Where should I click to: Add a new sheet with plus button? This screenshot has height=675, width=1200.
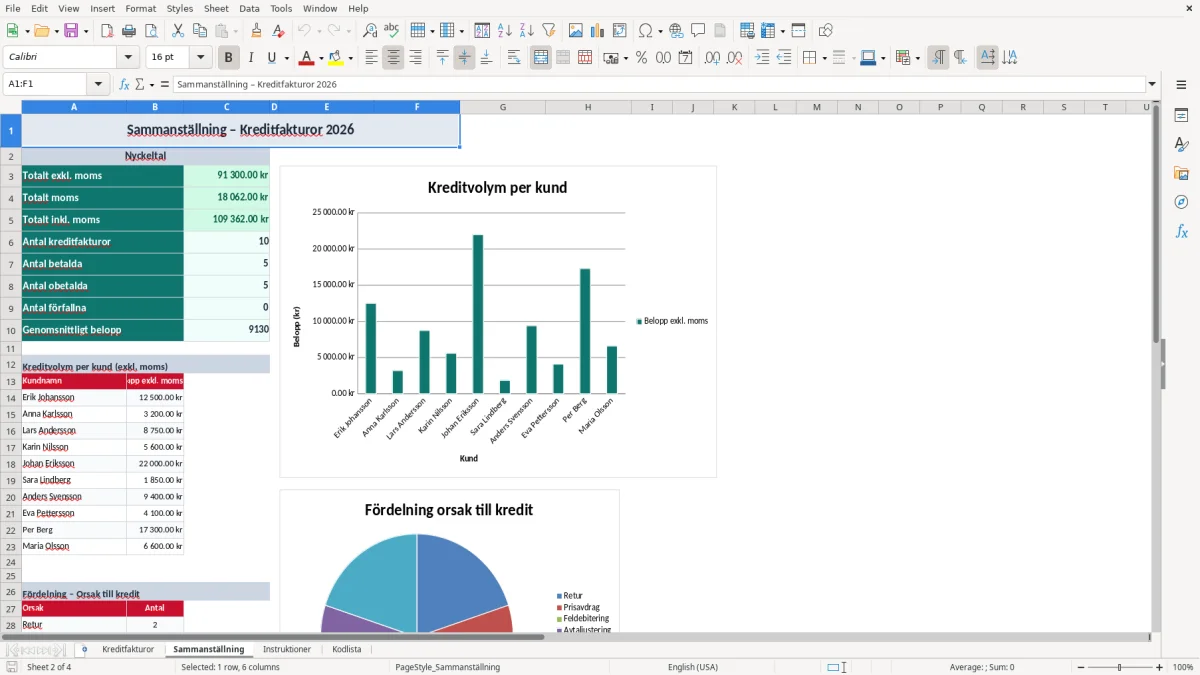tap(84, 649)
